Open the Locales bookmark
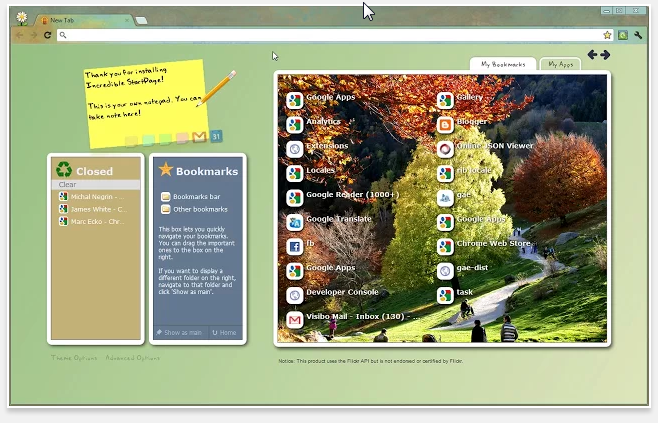This screenshot has height=423, width=658. coord(310,172)
